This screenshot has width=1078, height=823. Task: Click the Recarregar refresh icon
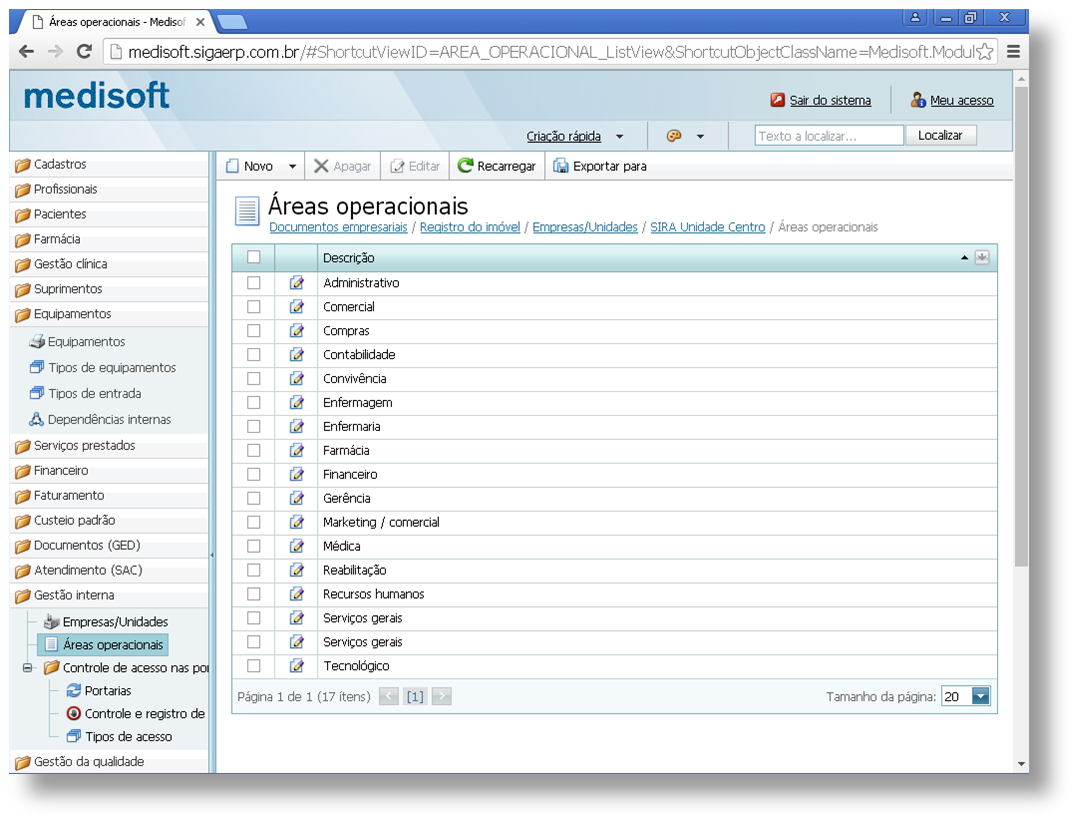(465, 166)
